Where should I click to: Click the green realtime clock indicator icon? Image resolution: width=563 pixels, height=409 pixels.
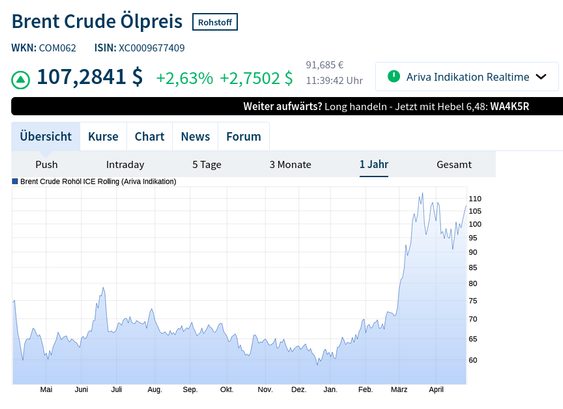pos(394,76)
